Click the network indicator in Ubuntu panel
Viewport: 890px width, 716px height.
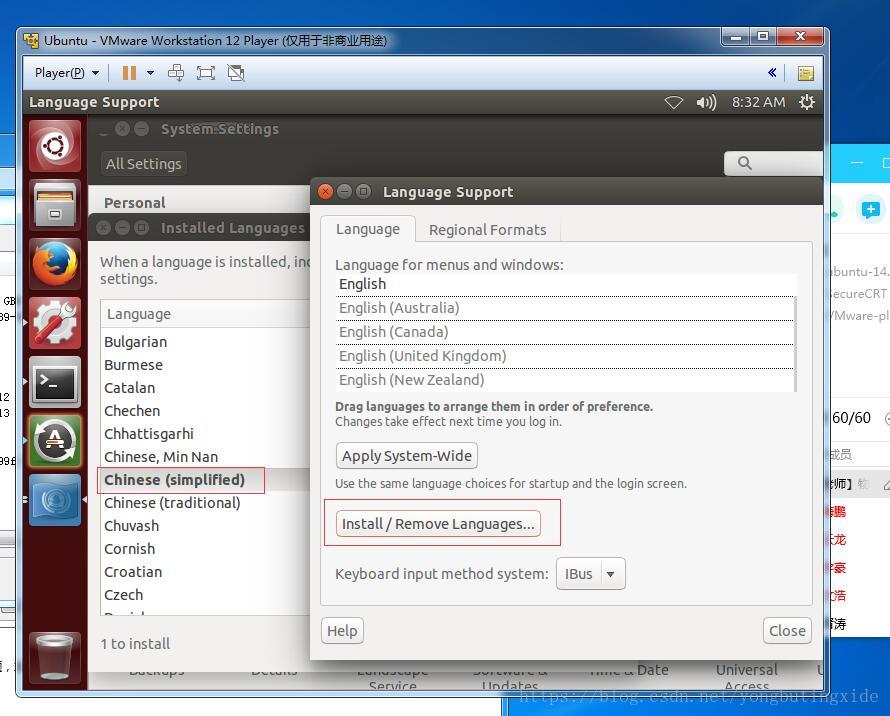tap(673, 102)
